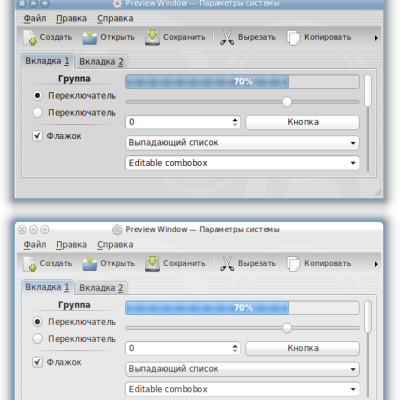
Task: Open the Правка menu in the lower window
Action: (71, 244)
